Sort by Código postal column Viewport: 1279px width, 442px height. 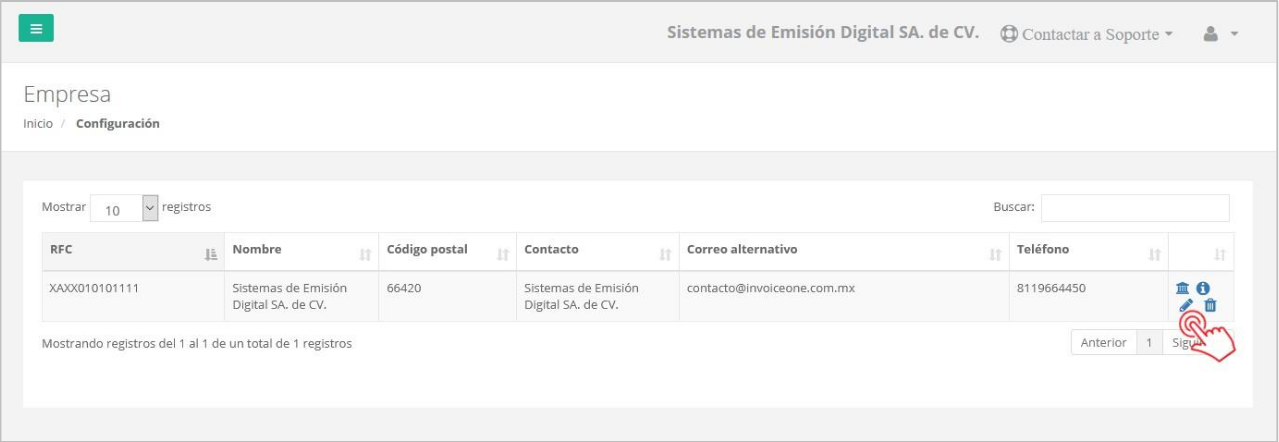coord(447,251)
